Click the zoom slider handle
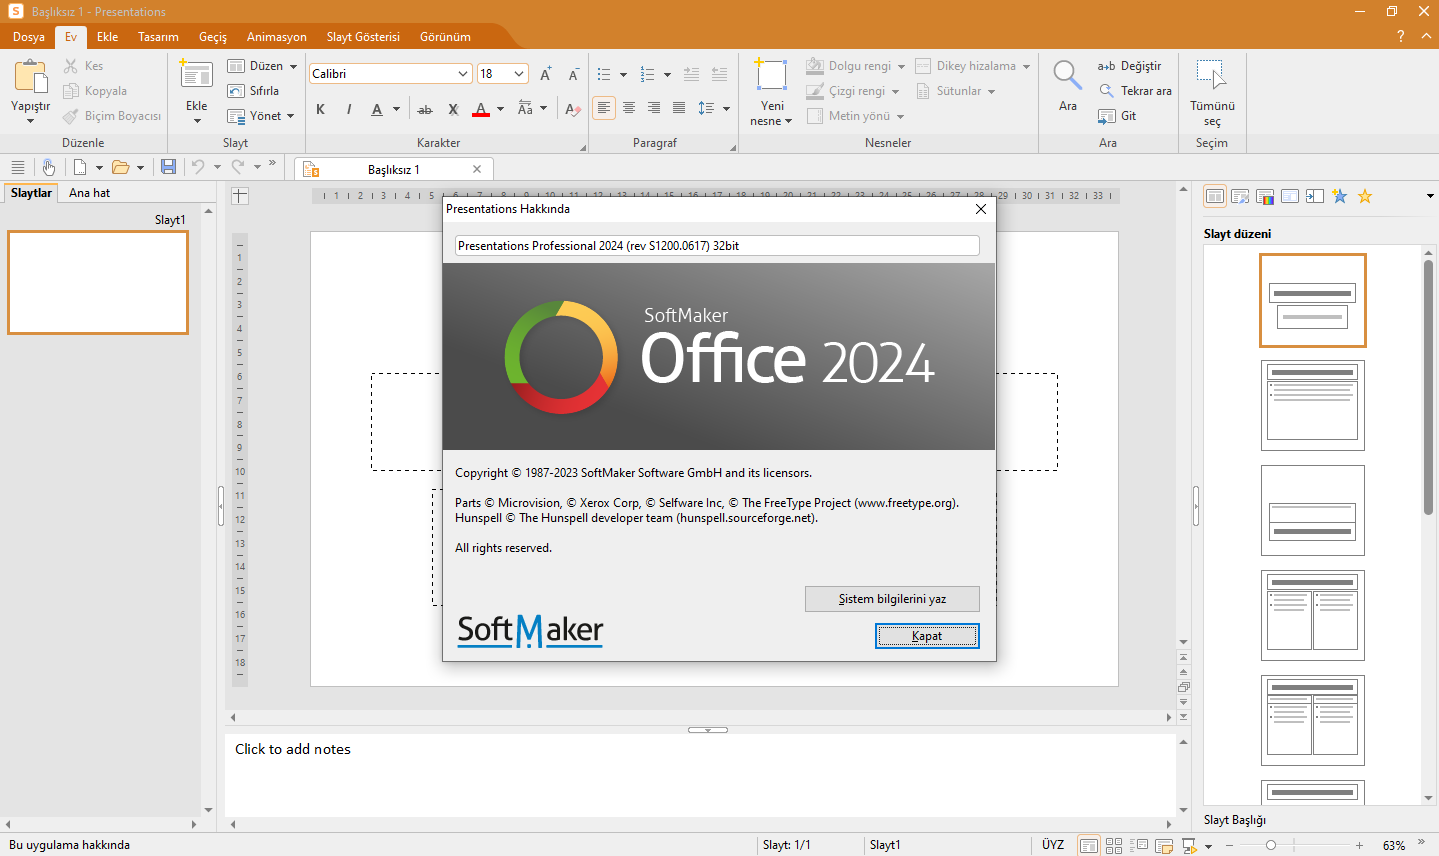 point(1271,845)
